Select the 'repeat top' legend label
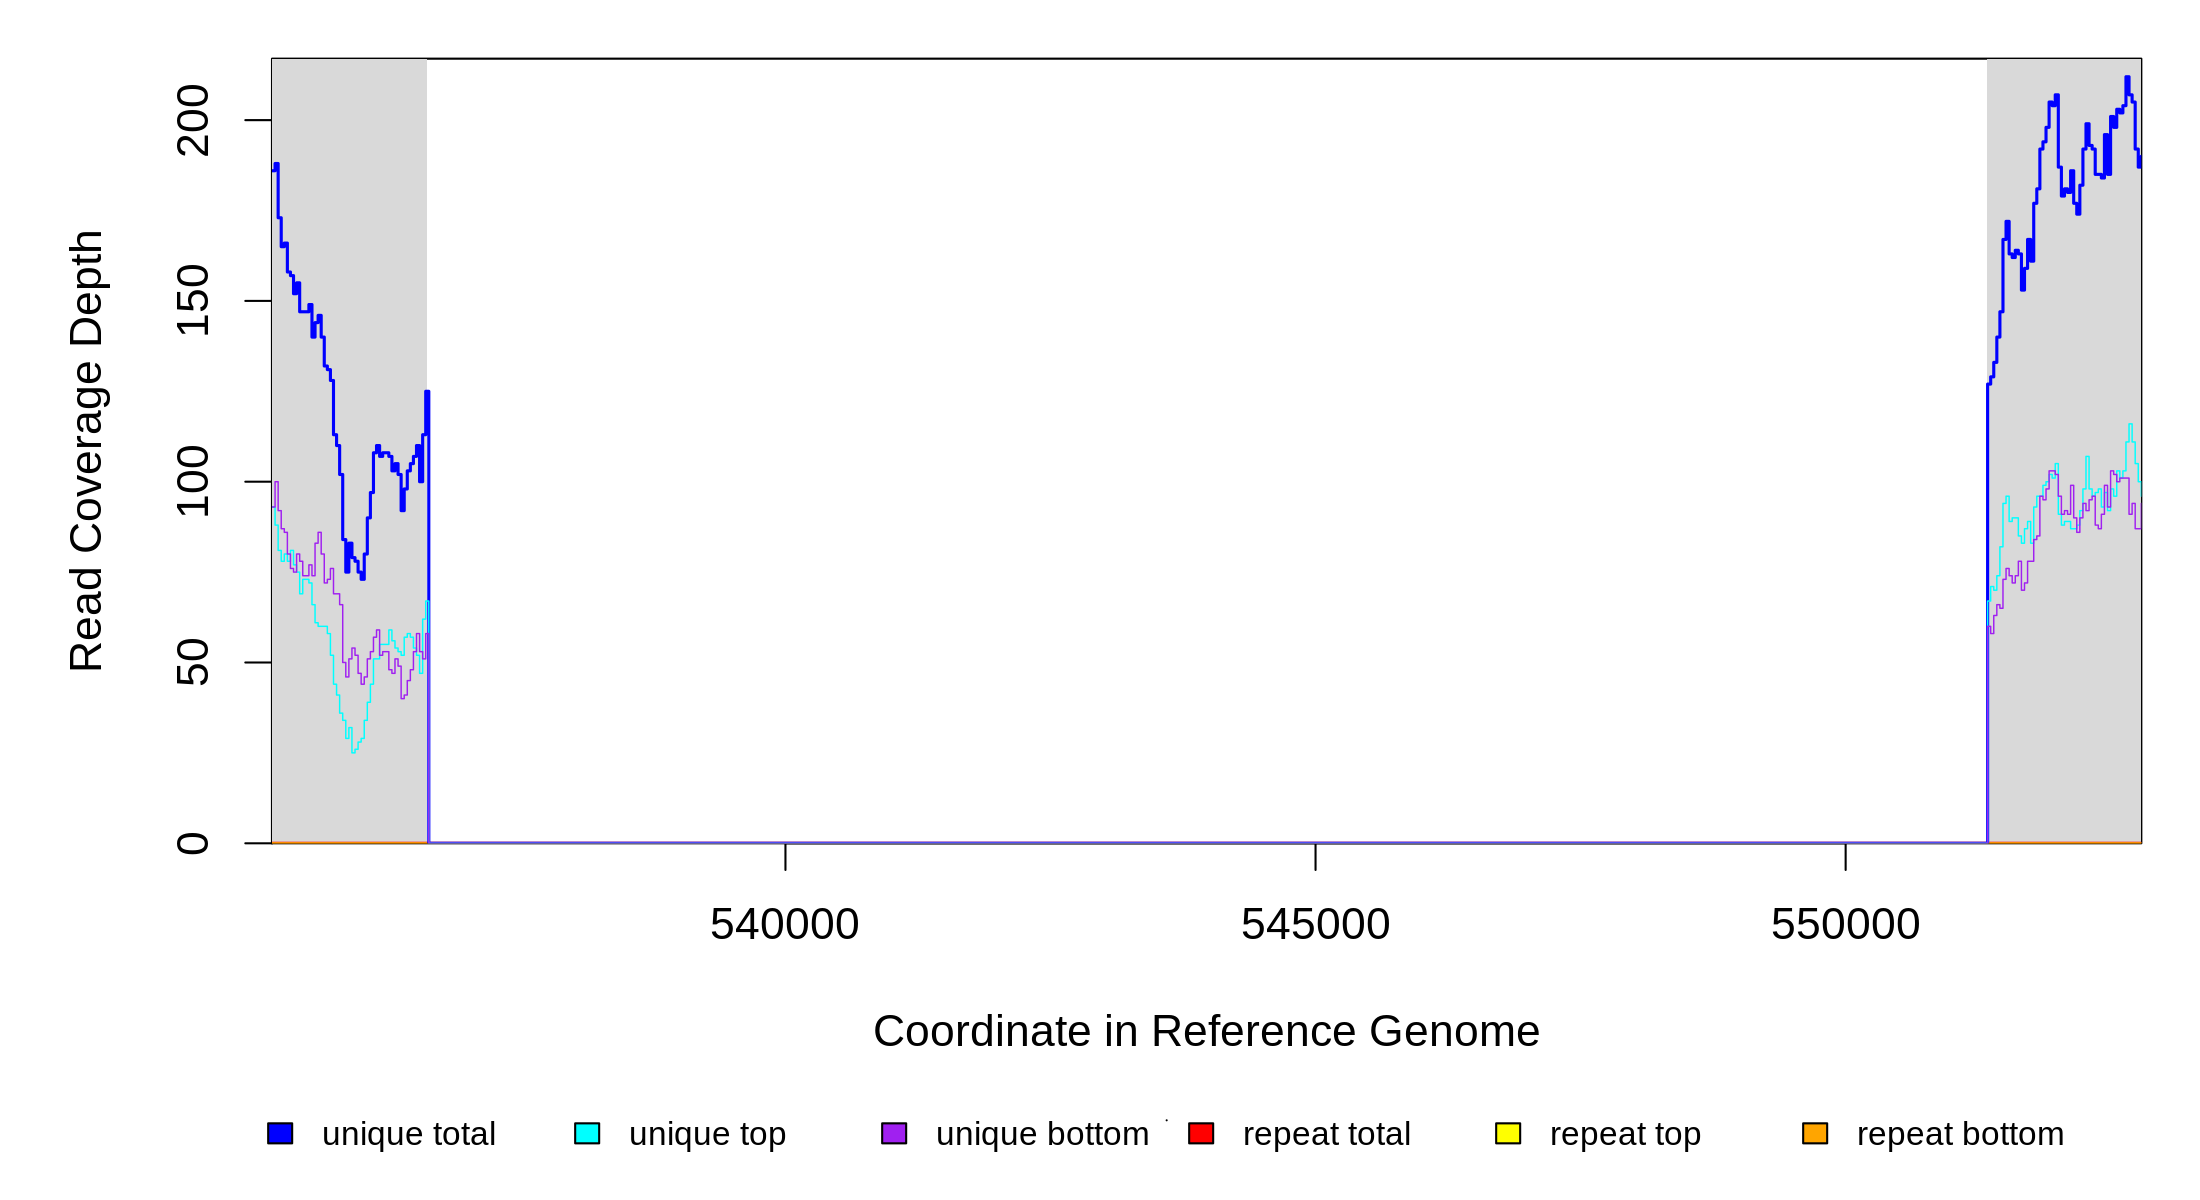This screenshot has height=1200, width=2200. [1625, 1134]
